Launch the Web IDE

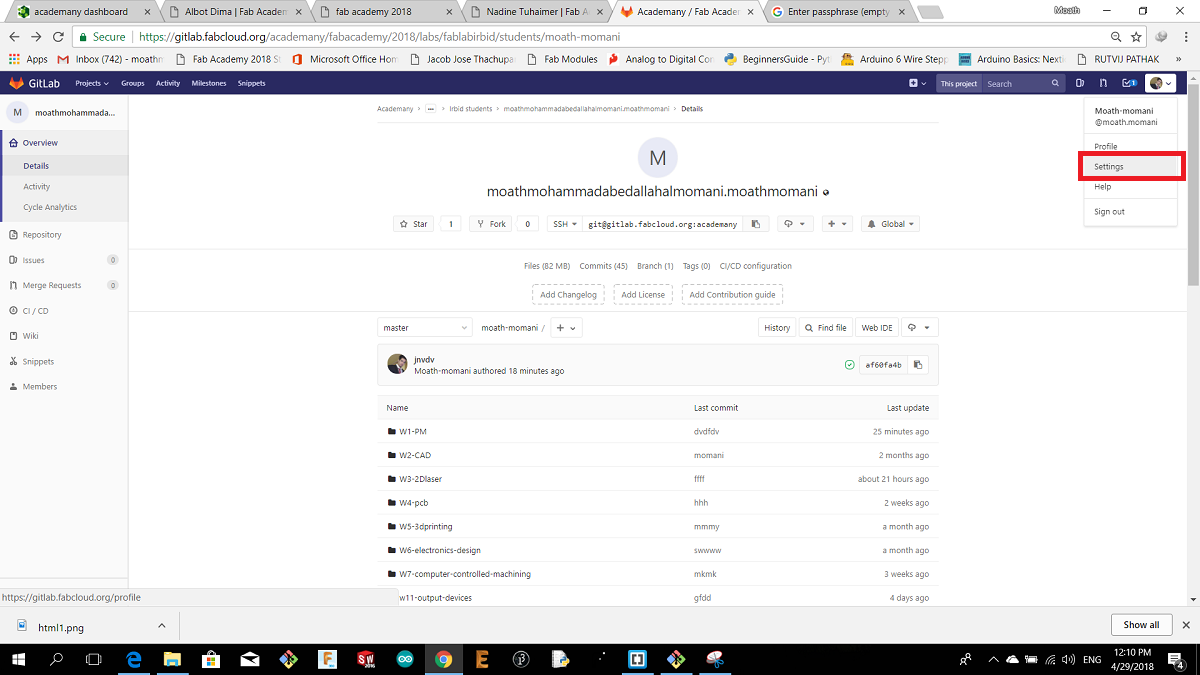[x=877, y=328]
